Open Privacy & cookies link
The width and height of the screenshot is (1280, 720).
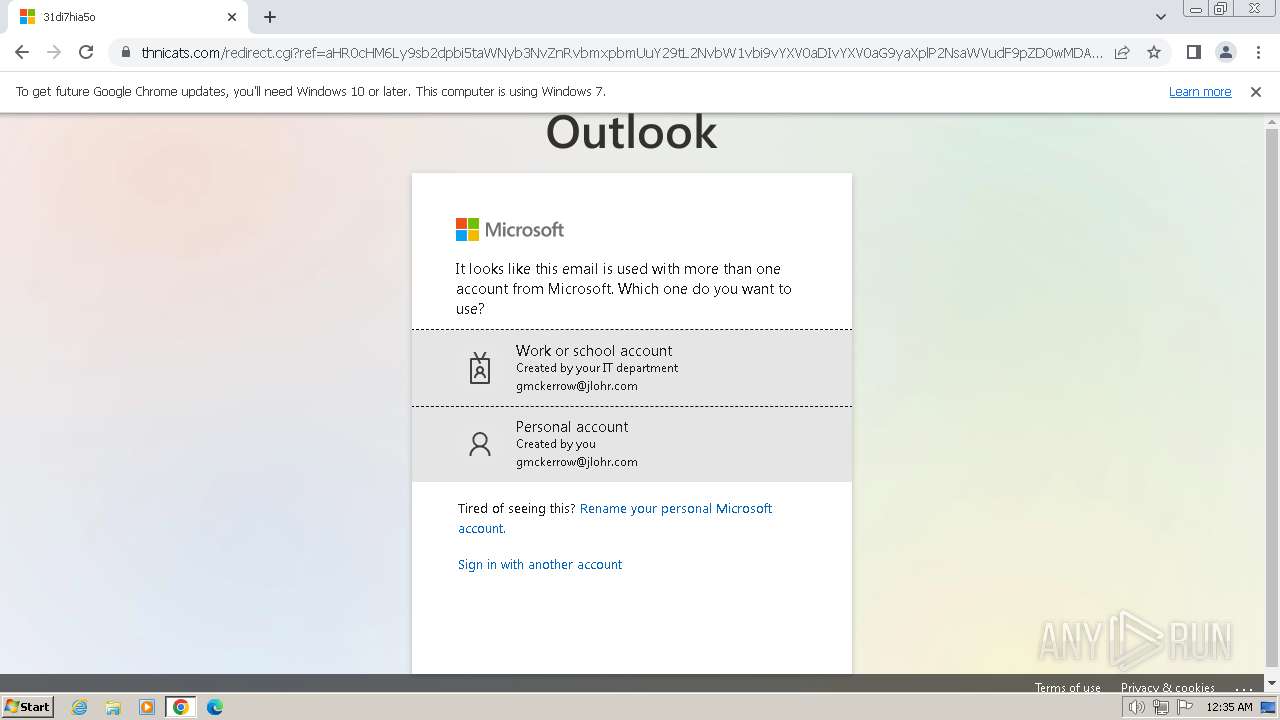pos(1168,688)
